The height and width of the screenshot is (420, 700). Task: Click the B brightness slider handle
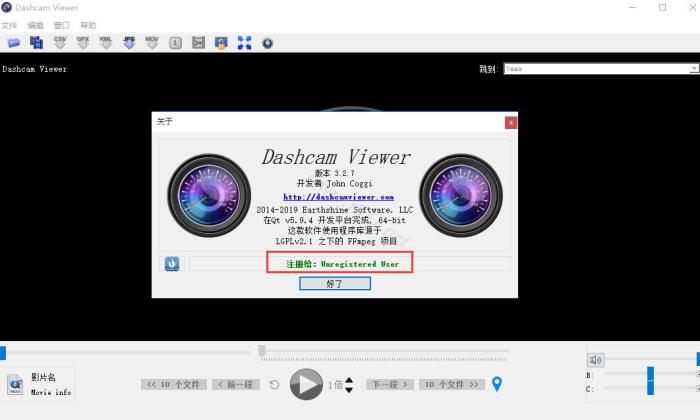650,374
